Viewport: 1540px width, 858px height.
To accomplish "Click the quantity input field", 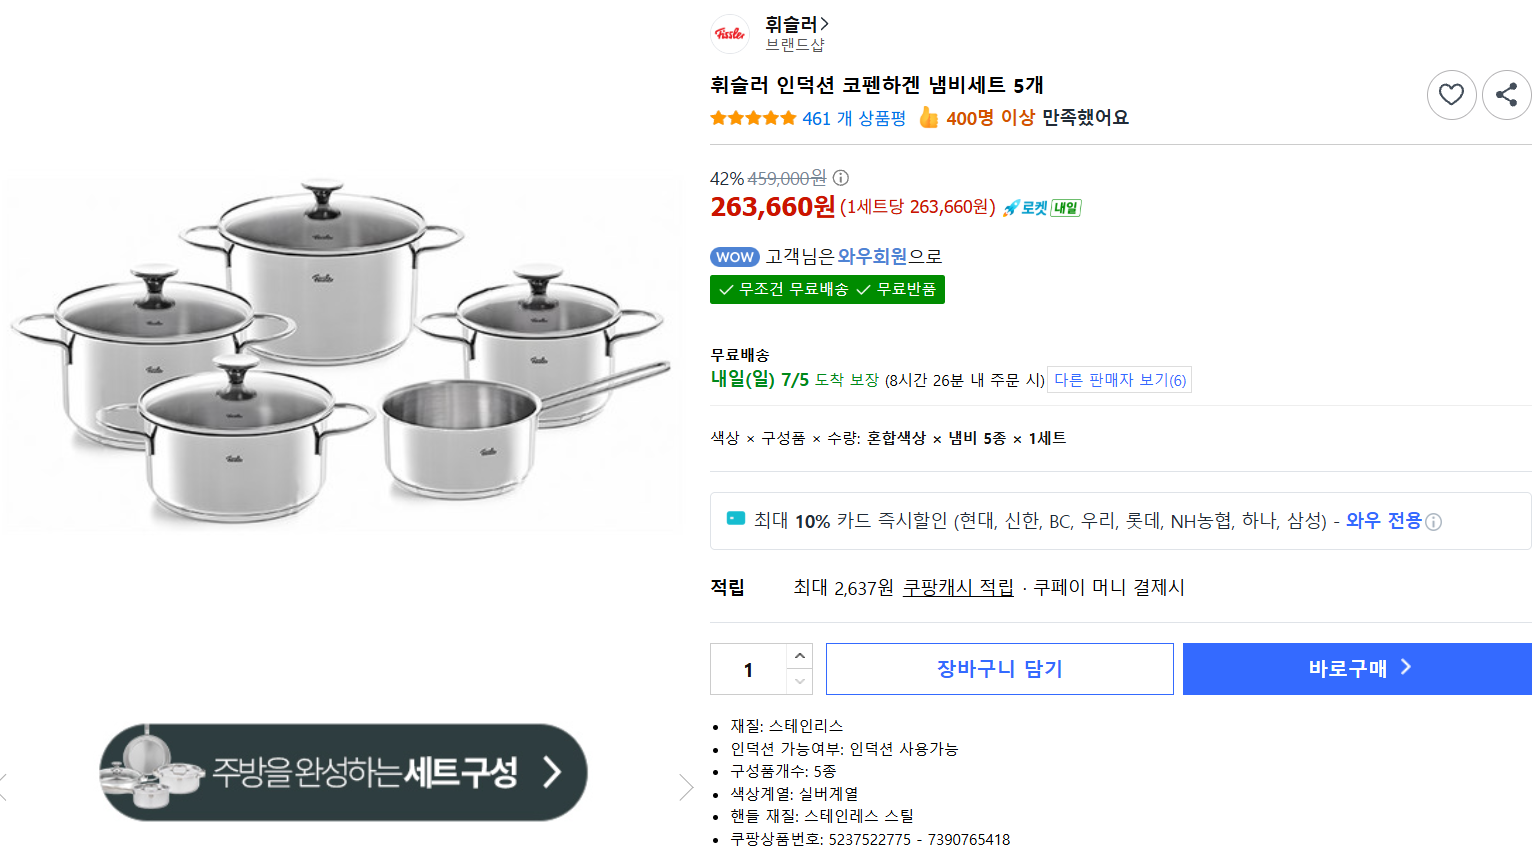I will coord(748,669).
